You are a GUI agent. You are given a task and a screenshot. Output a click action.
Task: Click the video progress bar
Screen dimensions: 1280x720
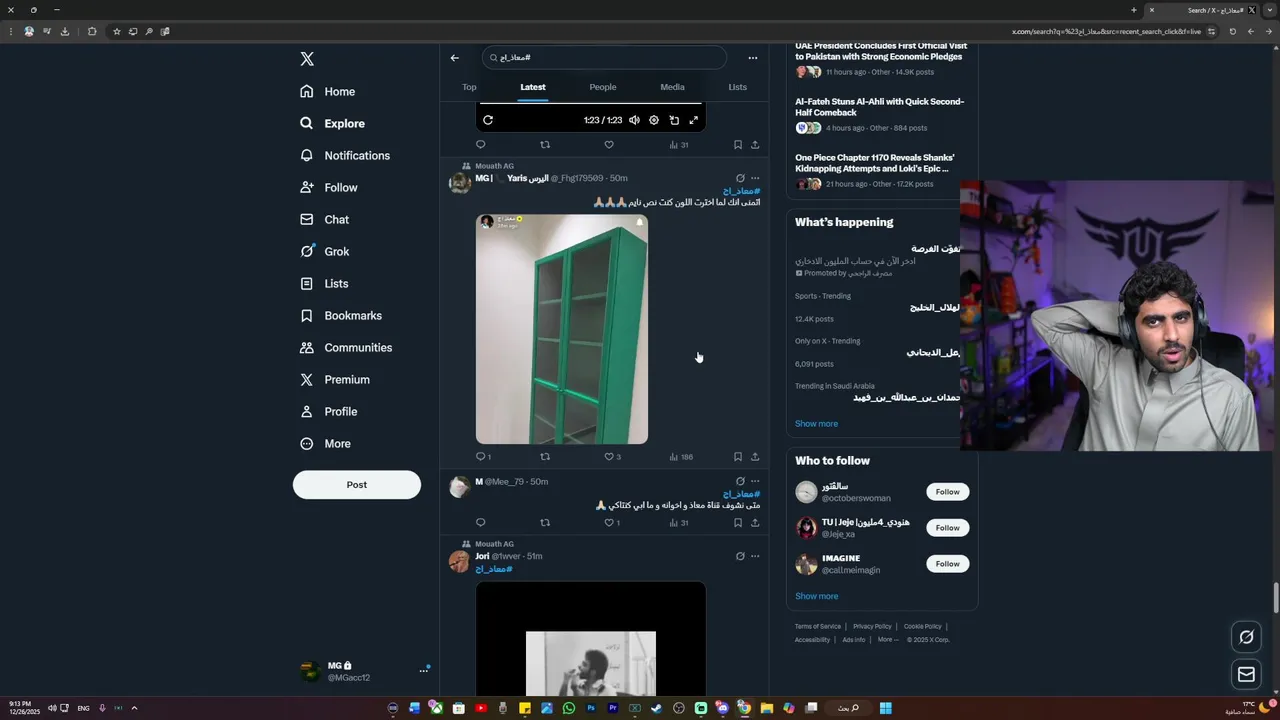coord(591,105)
